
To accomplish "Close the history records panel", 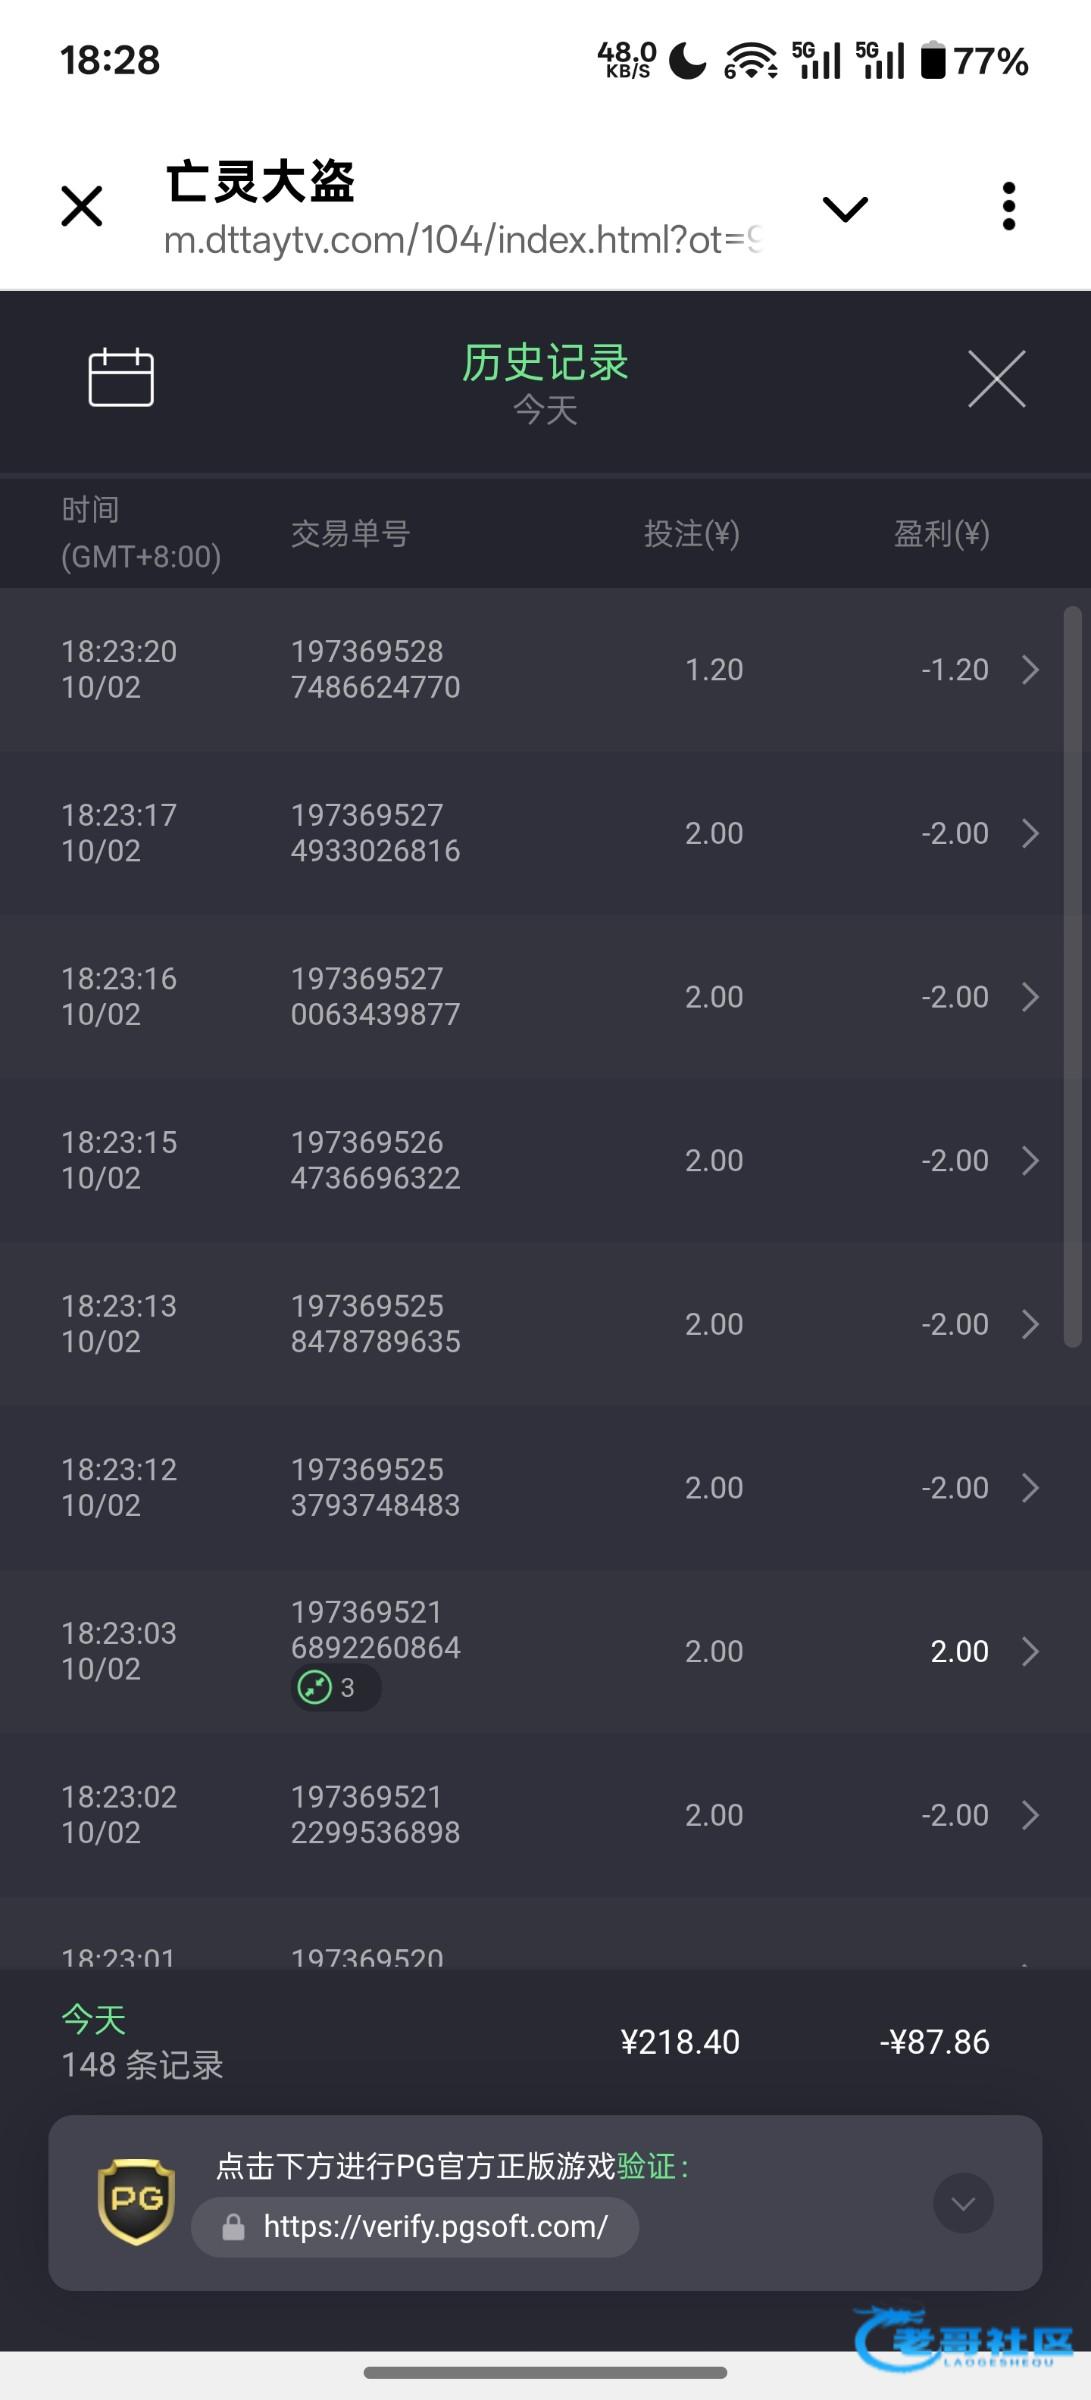I will pyautogui.click(x=996, y=379).
